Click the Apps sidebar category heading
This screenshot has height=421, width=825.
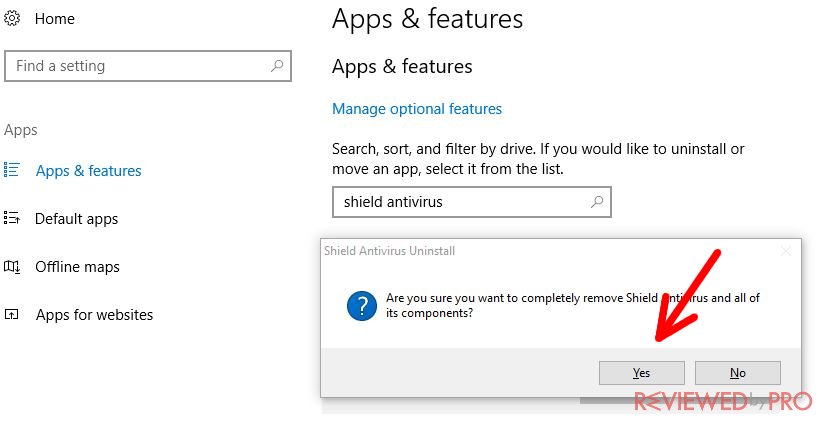click(x=21, y=130)
